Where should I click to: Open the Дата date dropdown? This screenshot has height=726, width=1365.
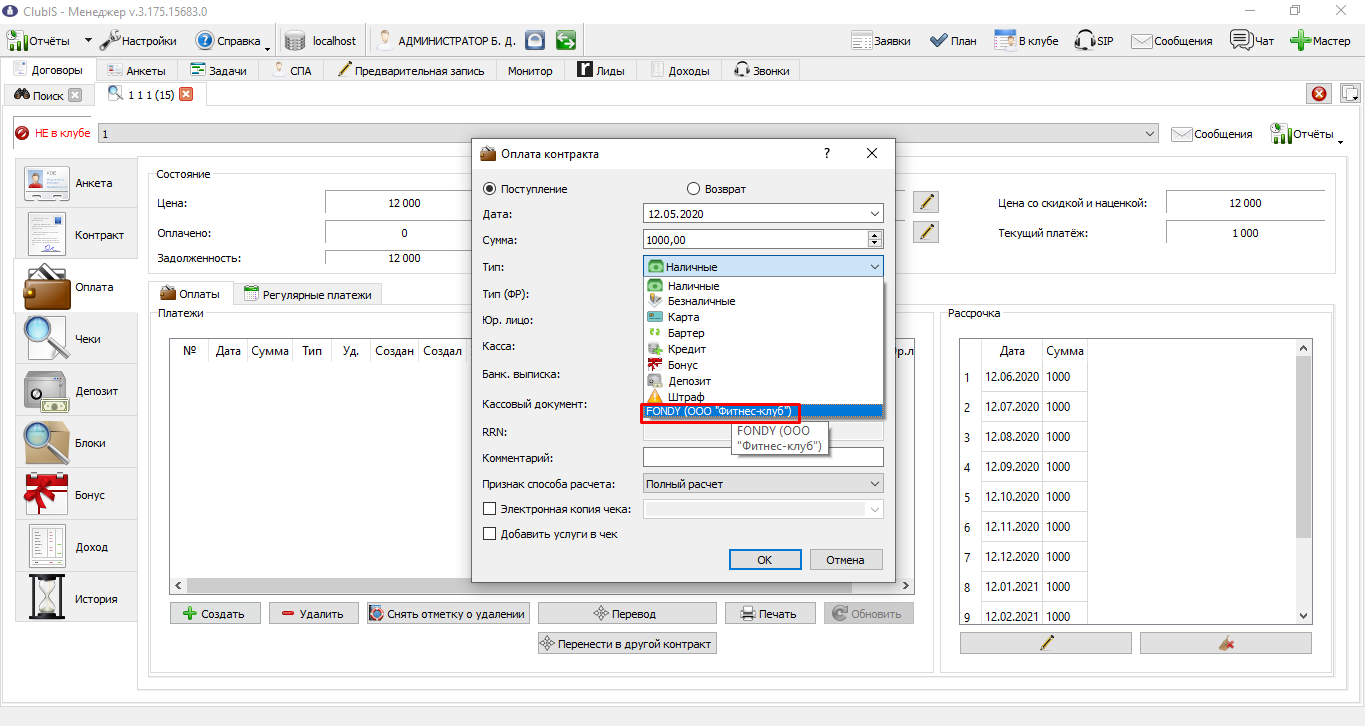coord(875,214)
